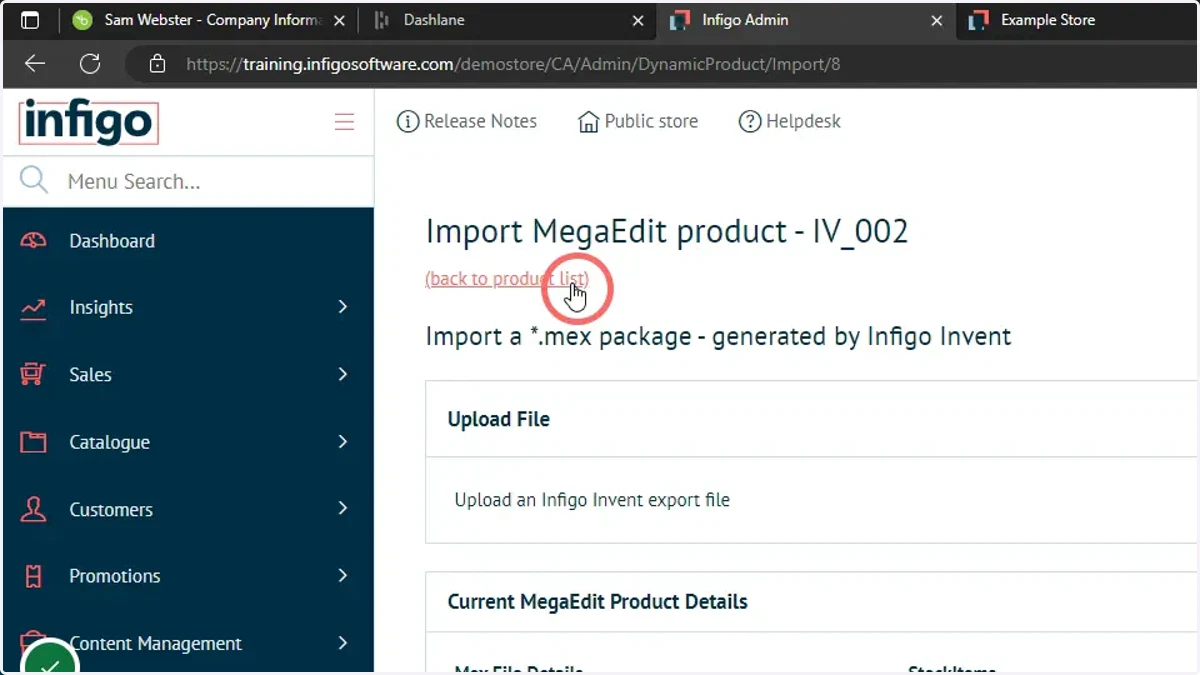Click the Public store house icon
This screenshot has width=1200, height=675.
589,122
